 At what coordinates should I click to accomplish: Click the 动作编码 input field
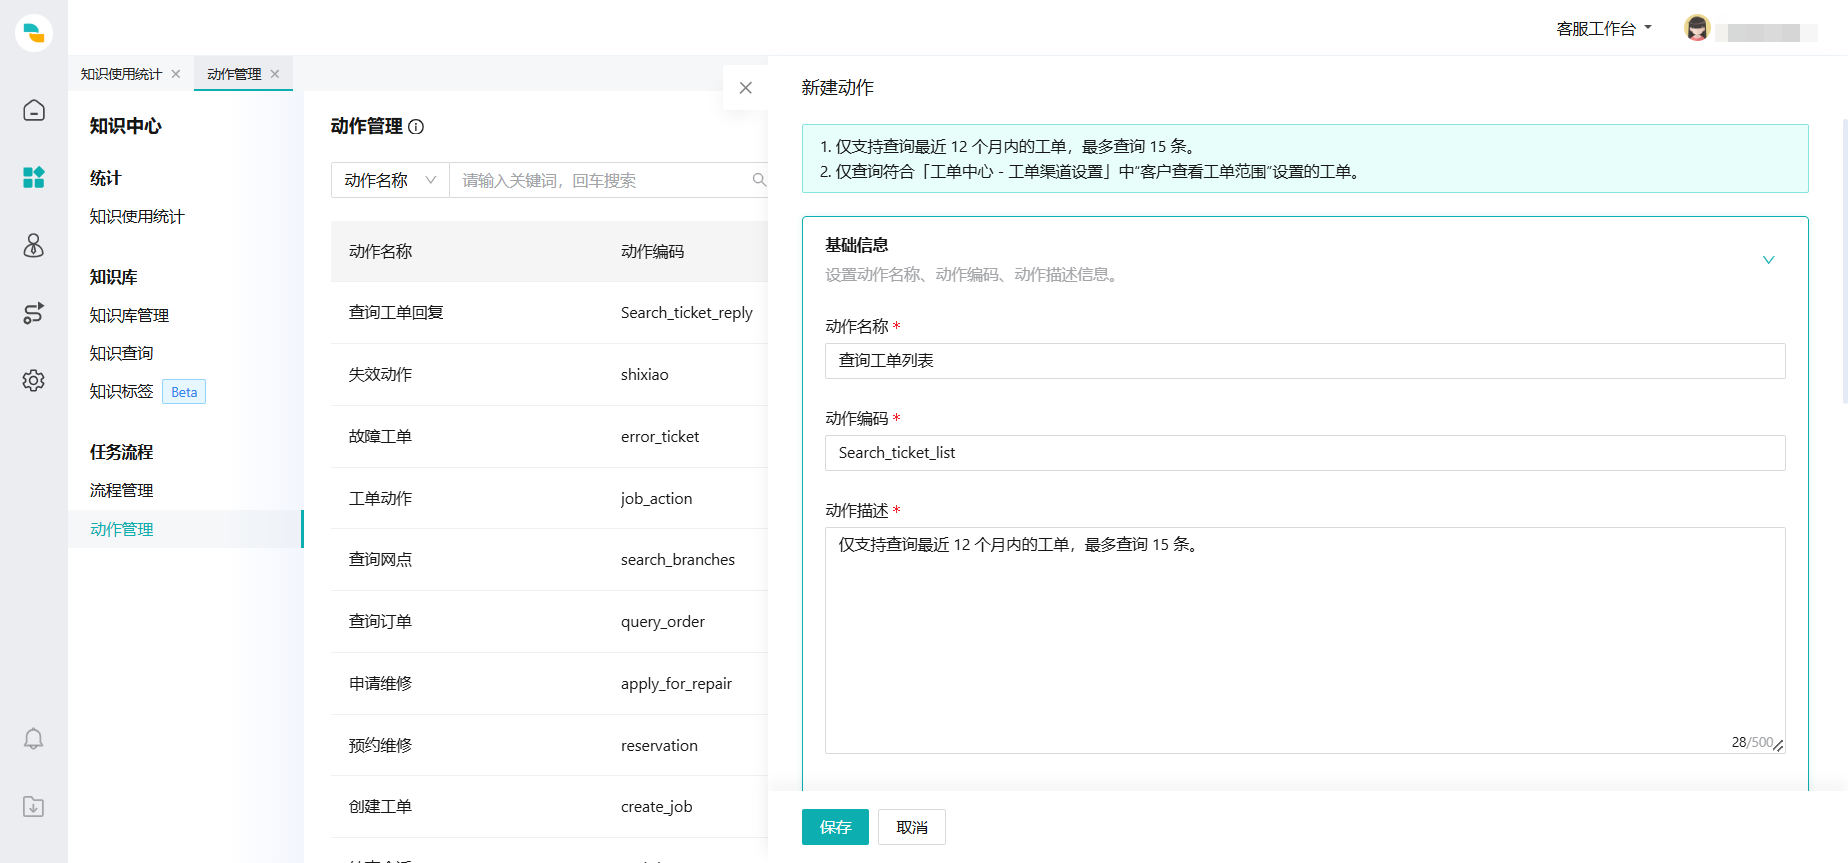(1304, 453)
